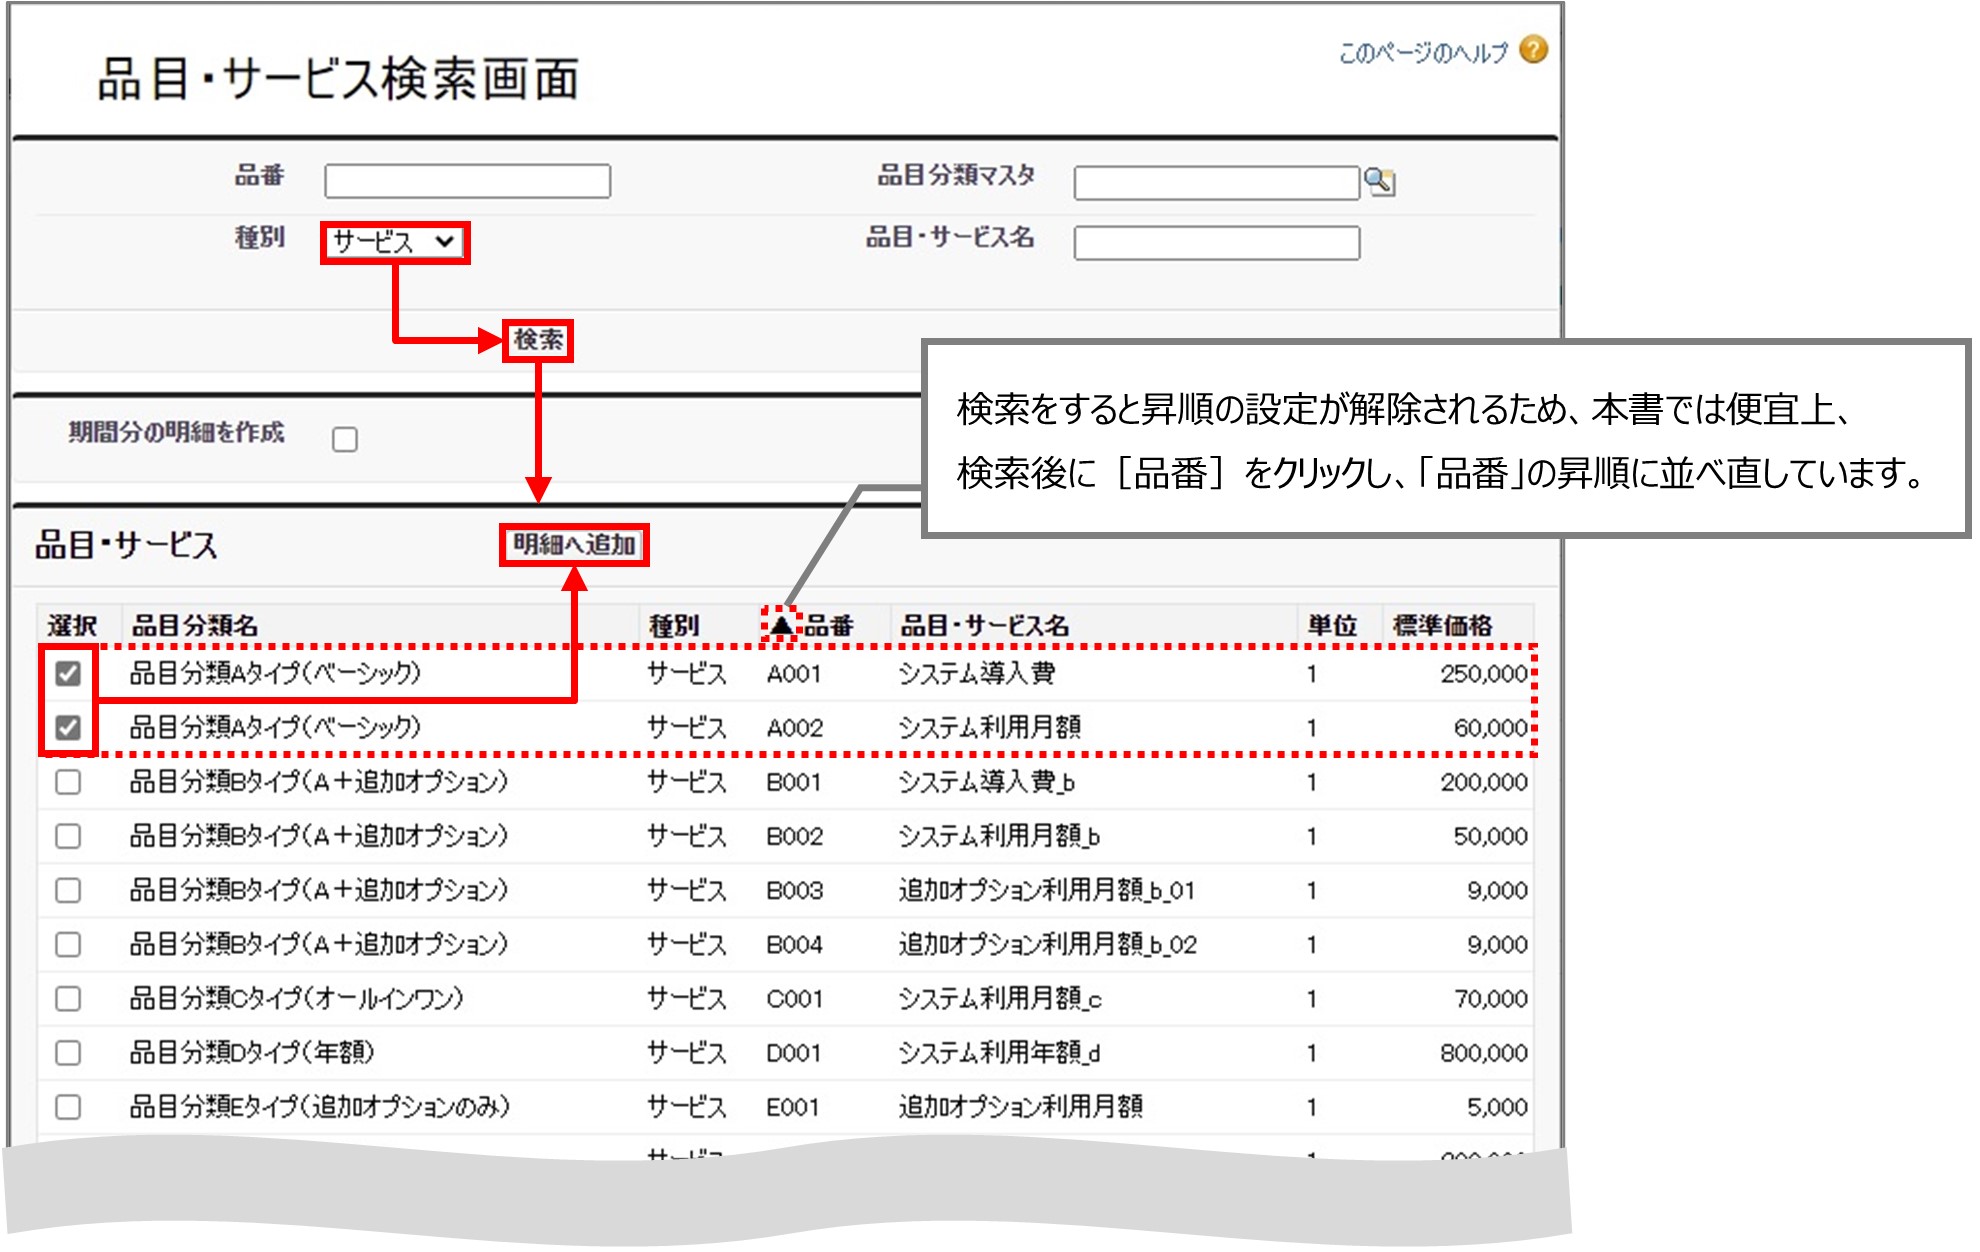Sort by the 品目・サービス名 column header

pos(984,626)
